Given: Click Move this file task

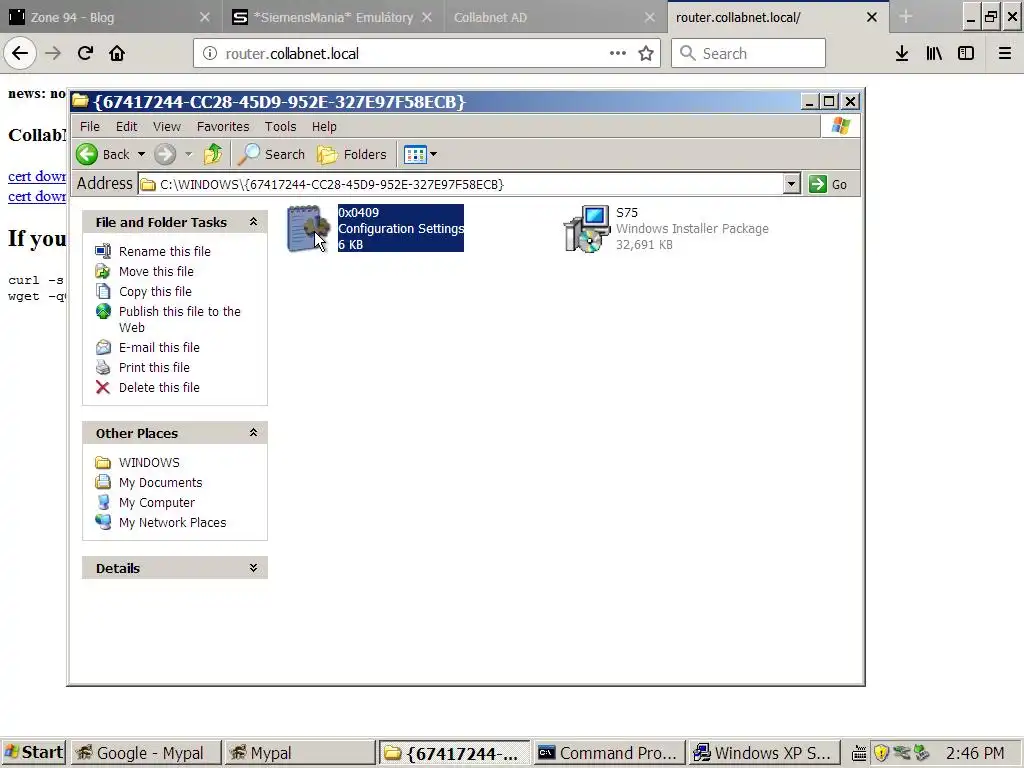Looking at the screenshot, I should tap(156, 272).
